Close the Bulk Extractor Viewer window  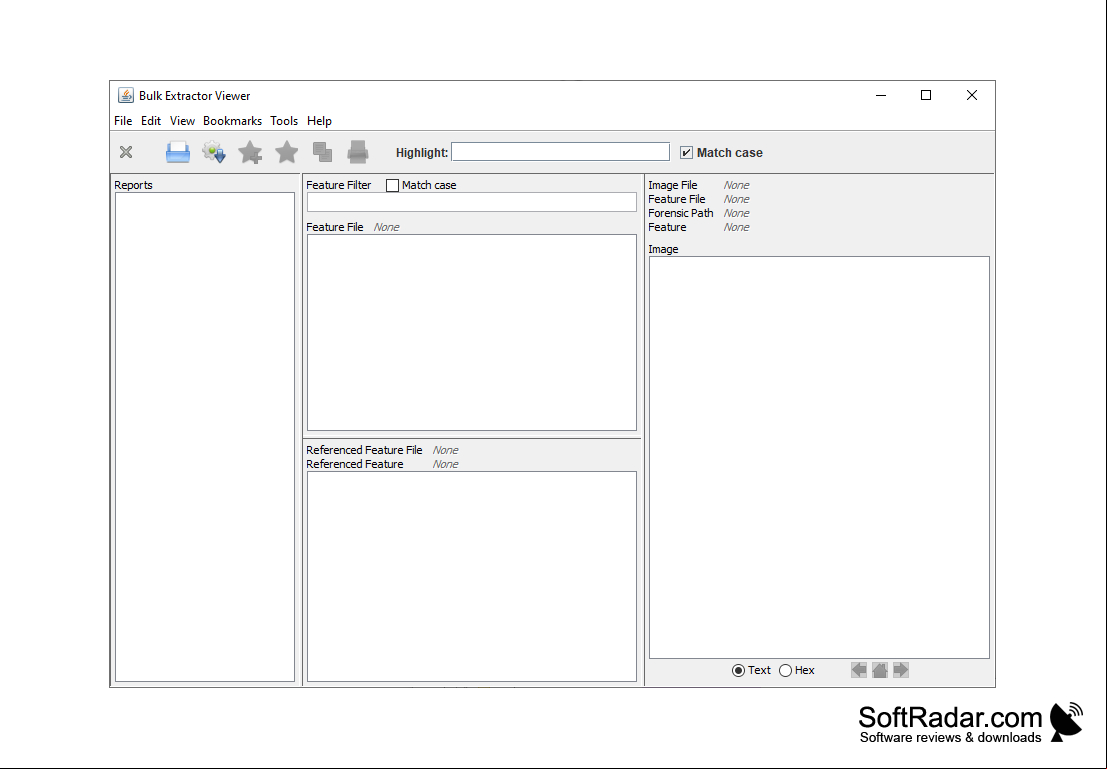[x=971, y=95]
